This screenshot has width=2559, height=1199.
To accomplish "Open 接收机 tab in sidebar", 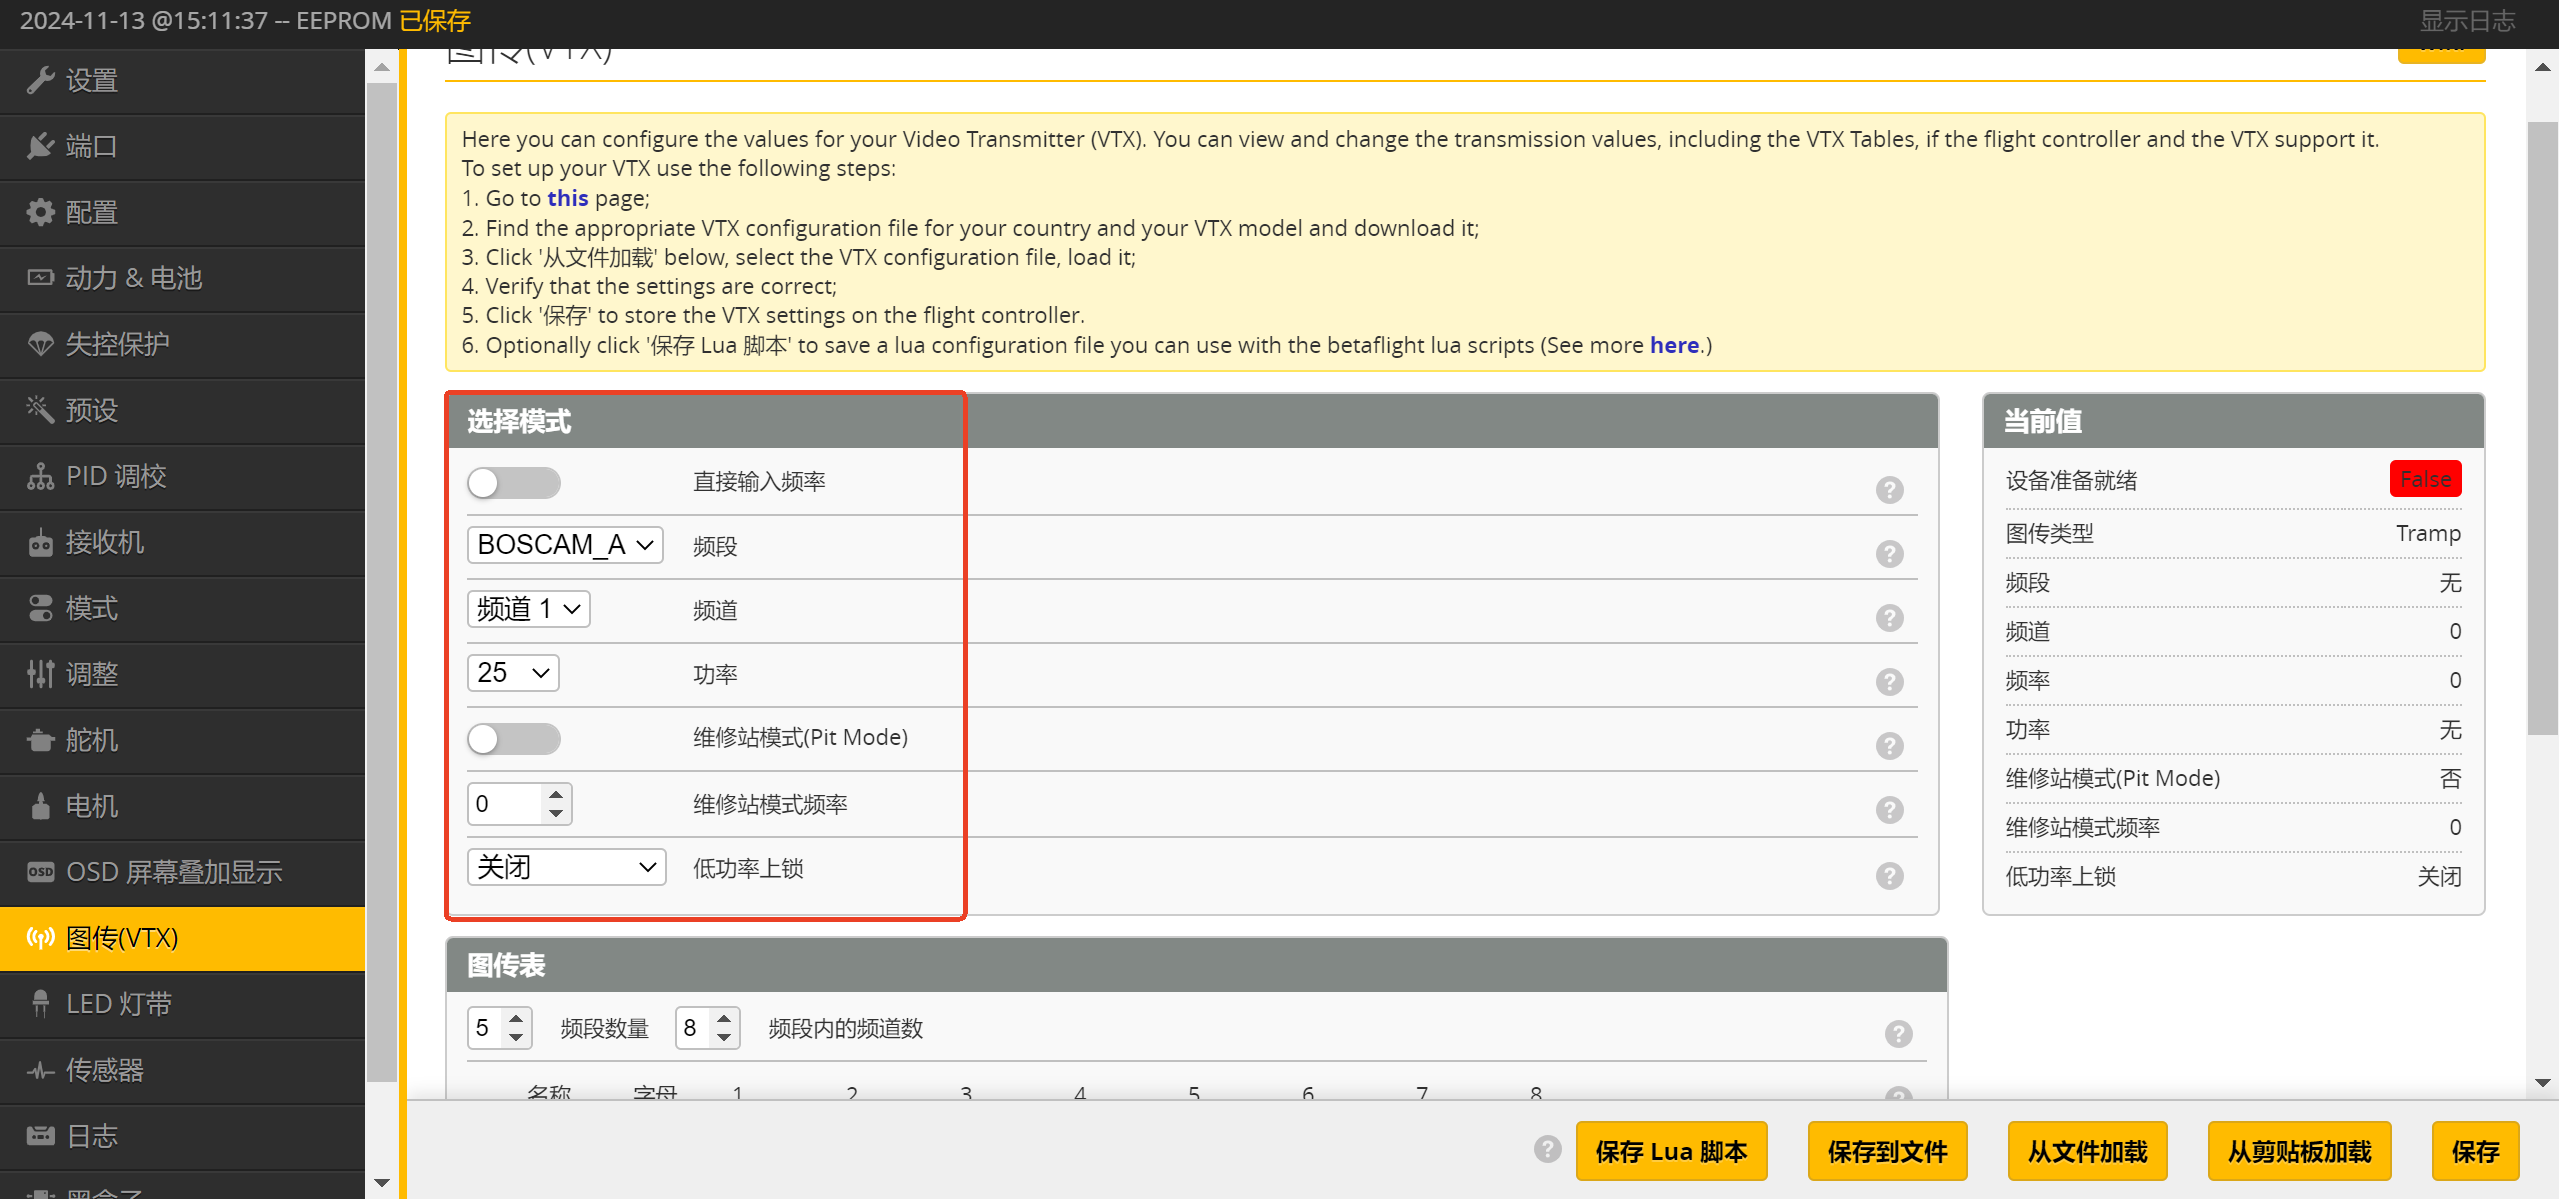I will (x=182, y=542).
